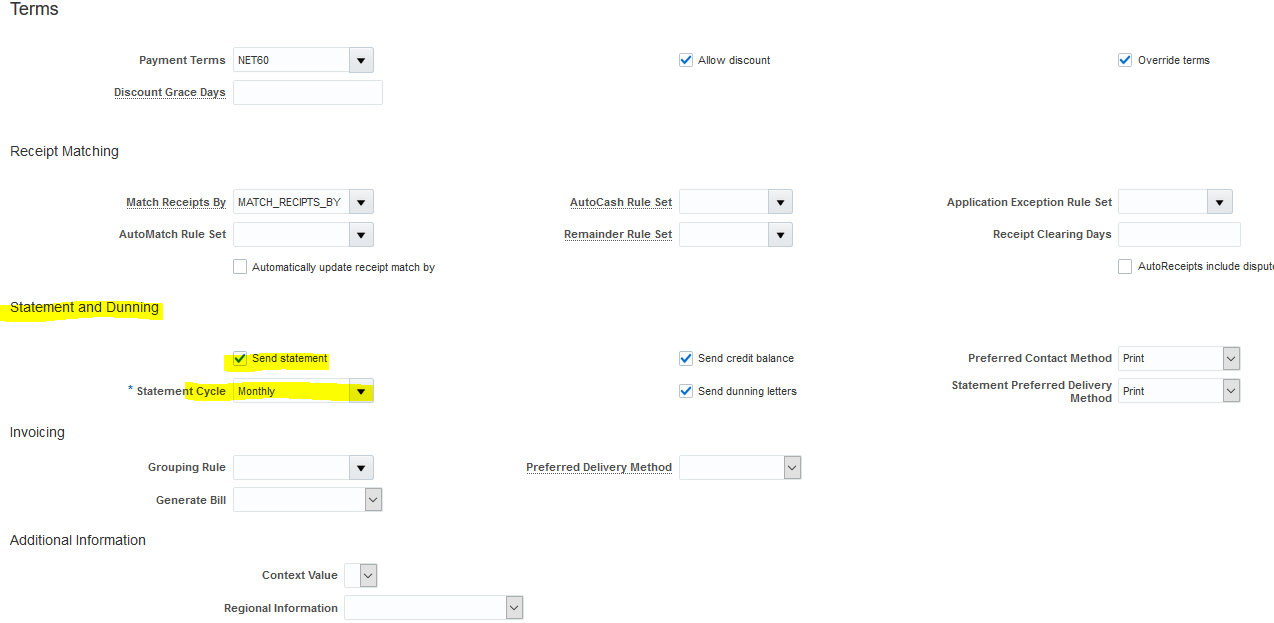
Task: Open the Statement Preferred Delivery Method dropdown
Action: pyautogui.click(x=1231, y=390)
